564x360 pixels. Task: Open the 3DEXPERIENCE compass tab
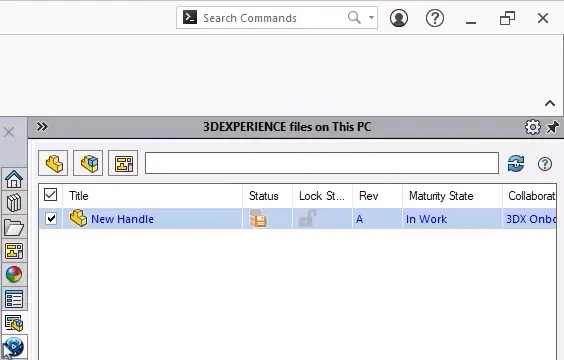click(x=14, y=347)
